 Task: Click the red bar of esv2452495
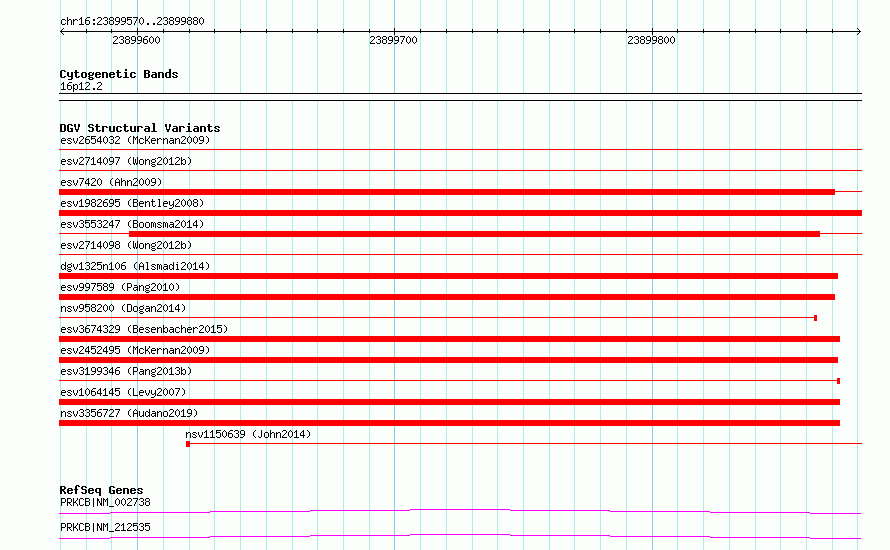[x=448, y=360]
